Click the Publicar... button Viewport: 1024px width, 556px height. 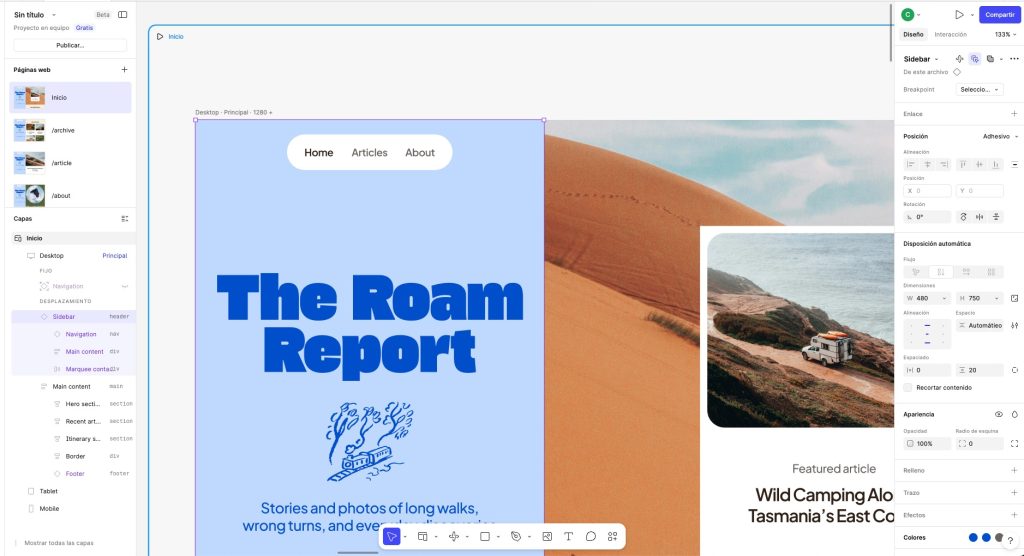pyautogui.click(x=70, y=45)
